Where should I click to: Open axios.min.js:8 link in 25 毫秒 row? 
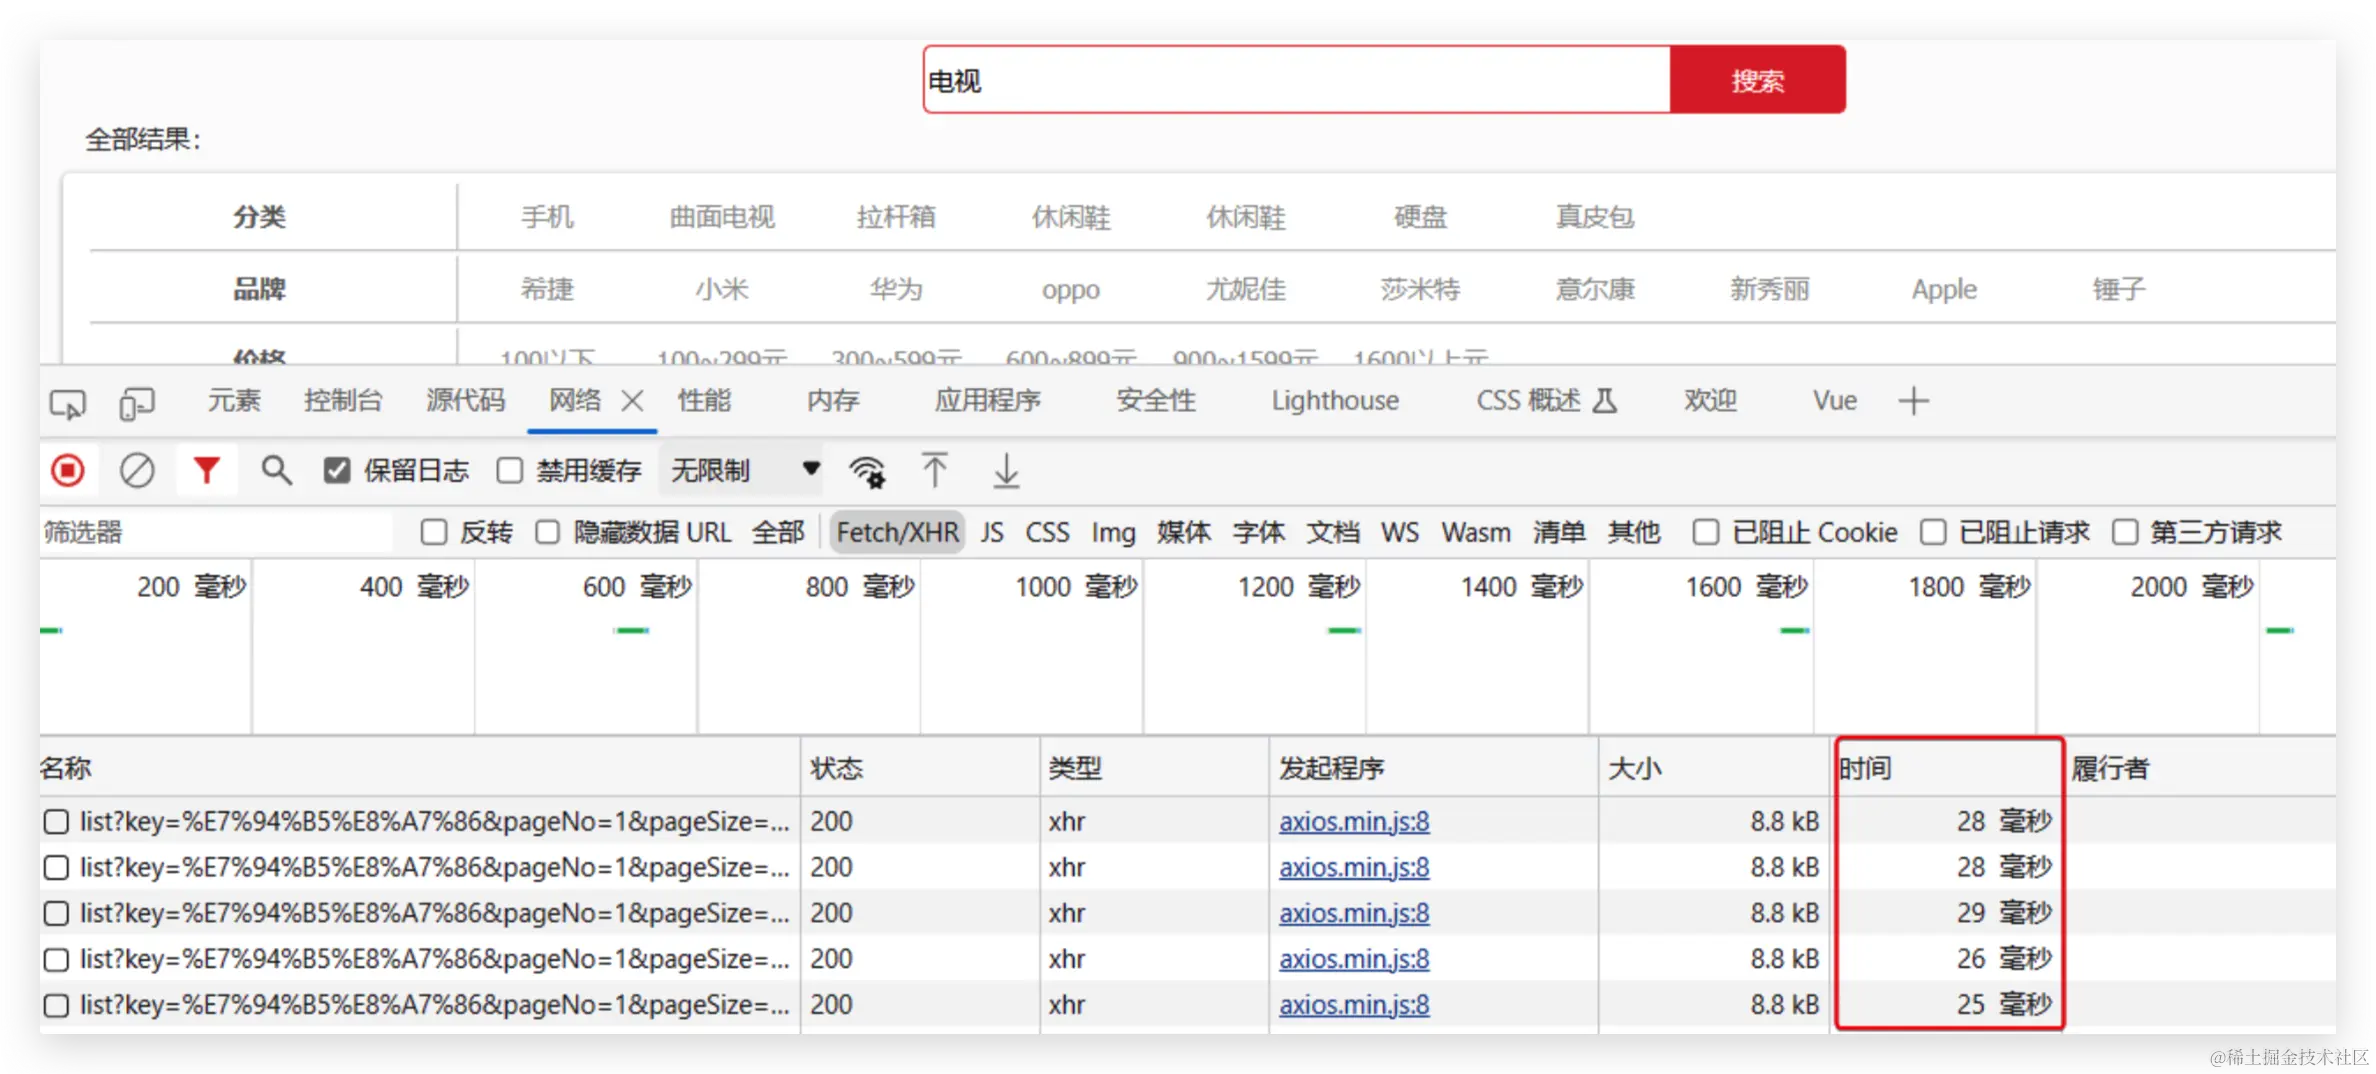click(1354, 1005)
